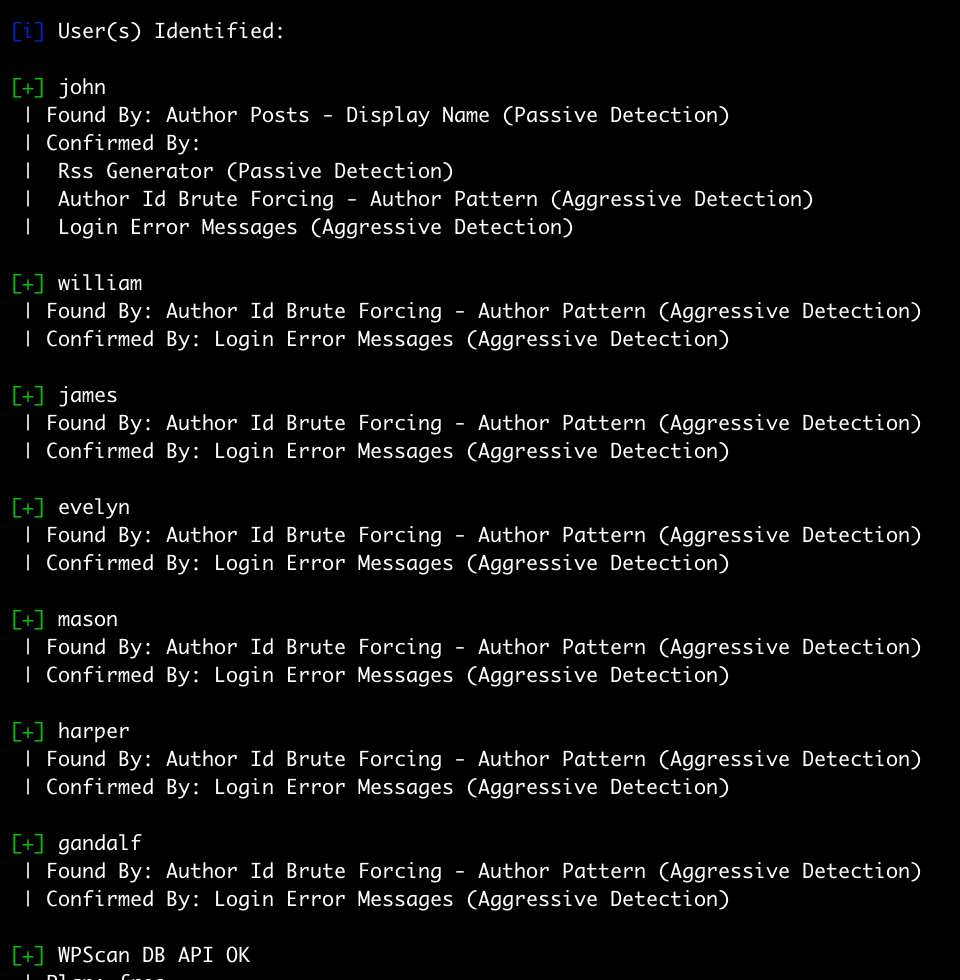Click the [+] marker beside WPScan DB API OK
Screen dimensions: 960x980
[x=28, y=955]
